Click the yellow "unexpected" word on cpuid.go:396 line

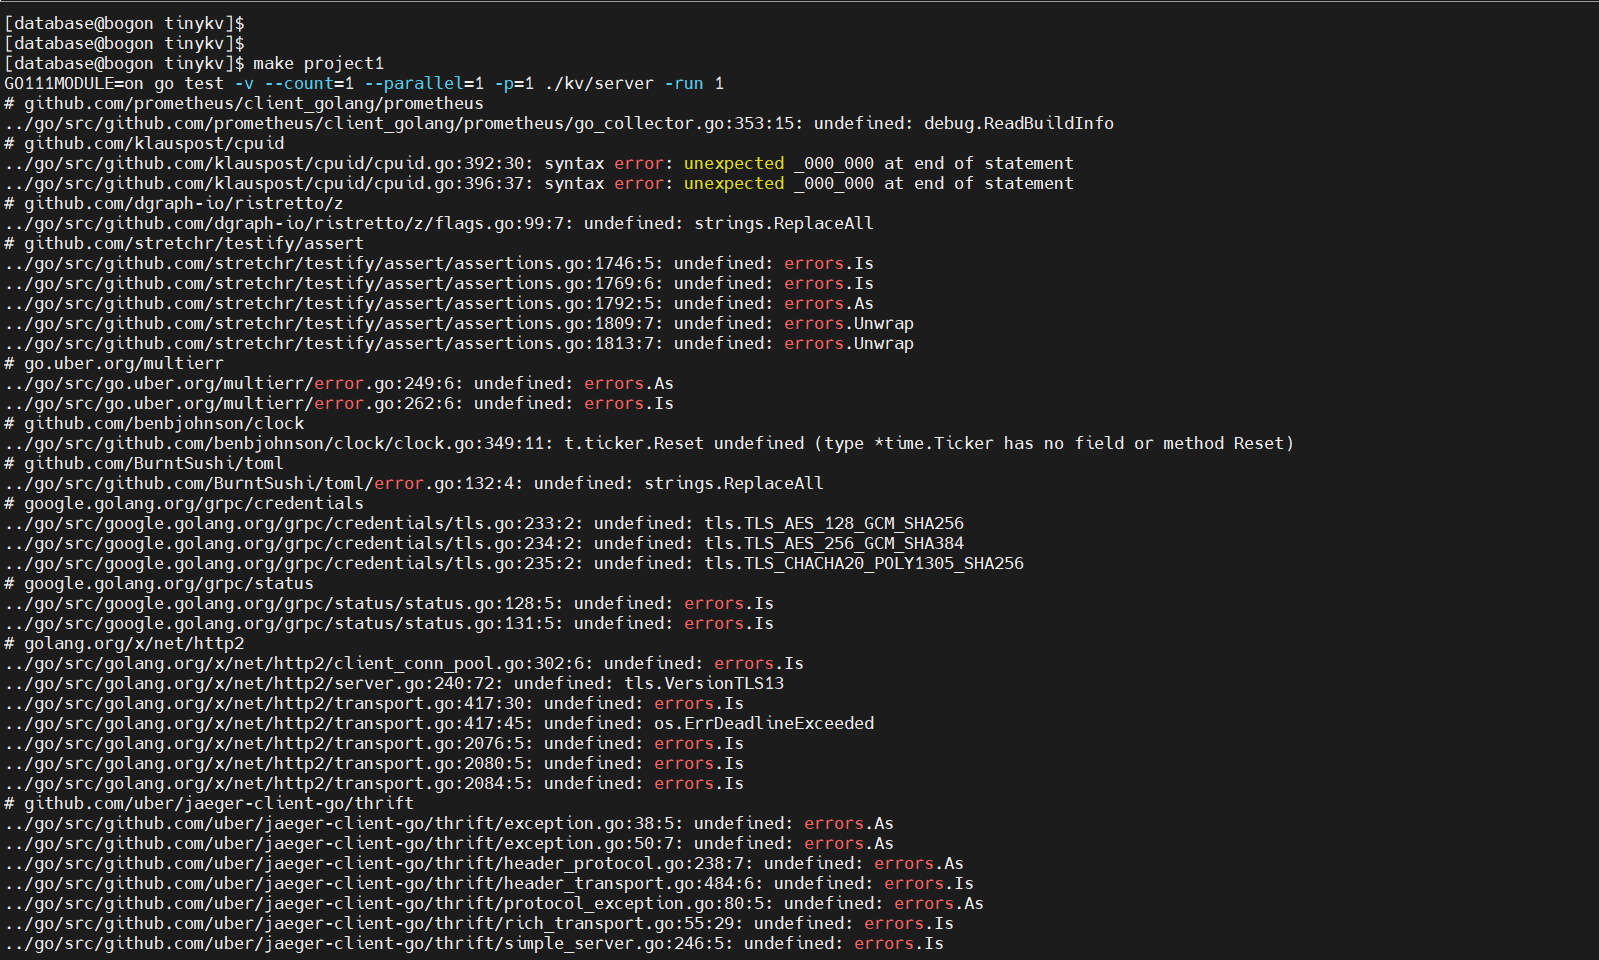(x=734, y=183)
